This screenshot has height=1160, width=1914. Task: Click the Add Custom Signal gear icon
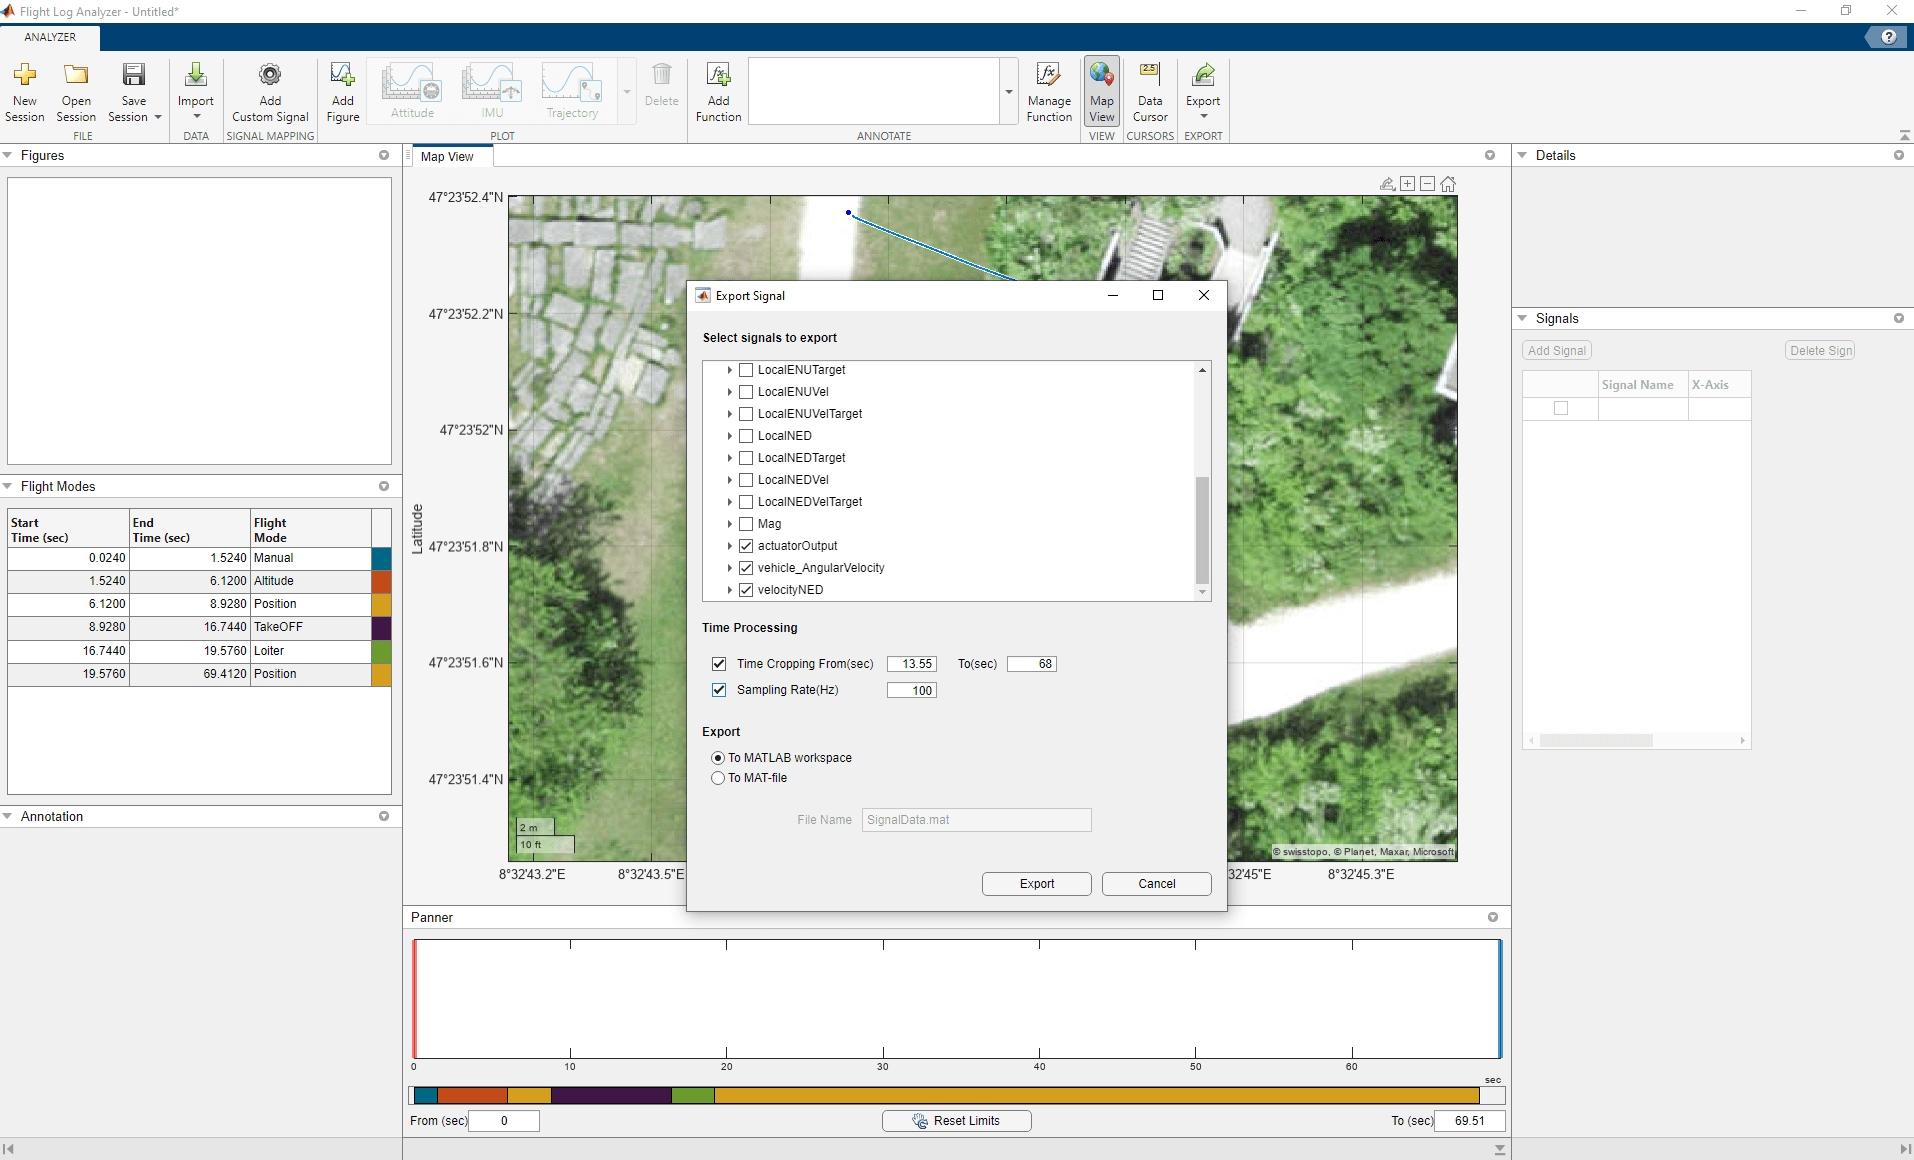click(x=270, y=76)
